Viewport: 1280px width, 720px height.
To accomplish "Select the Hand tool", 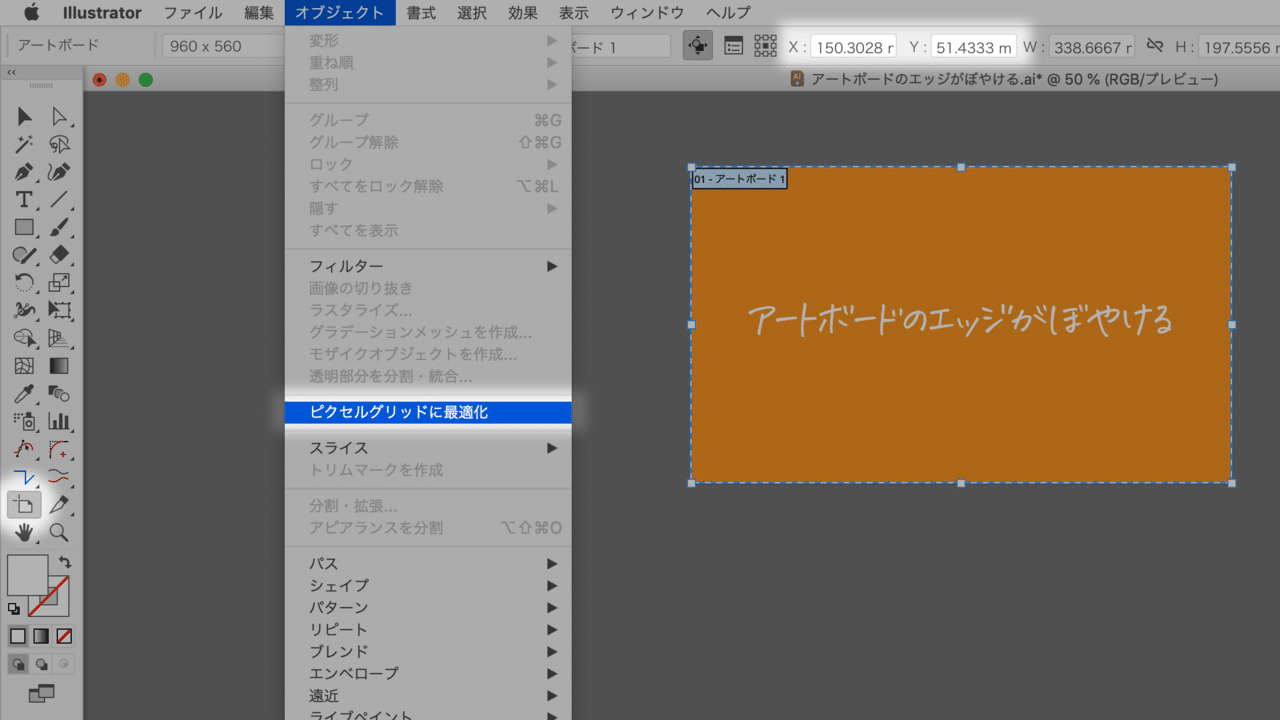I will (x=26, y=533).
